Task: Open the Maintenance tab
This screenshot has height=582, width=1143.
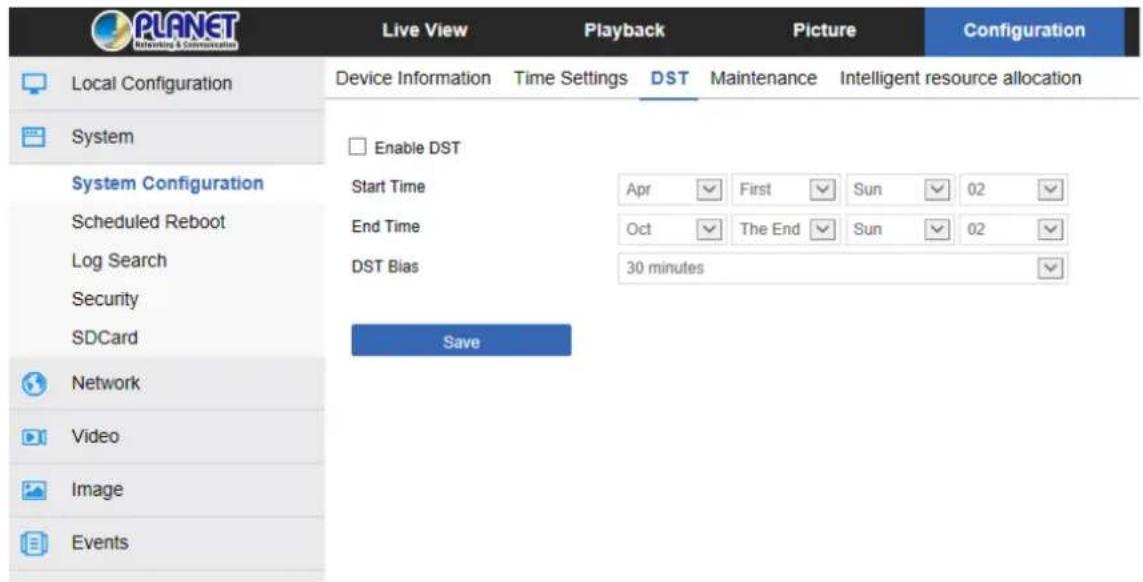Action: point(763,78)
